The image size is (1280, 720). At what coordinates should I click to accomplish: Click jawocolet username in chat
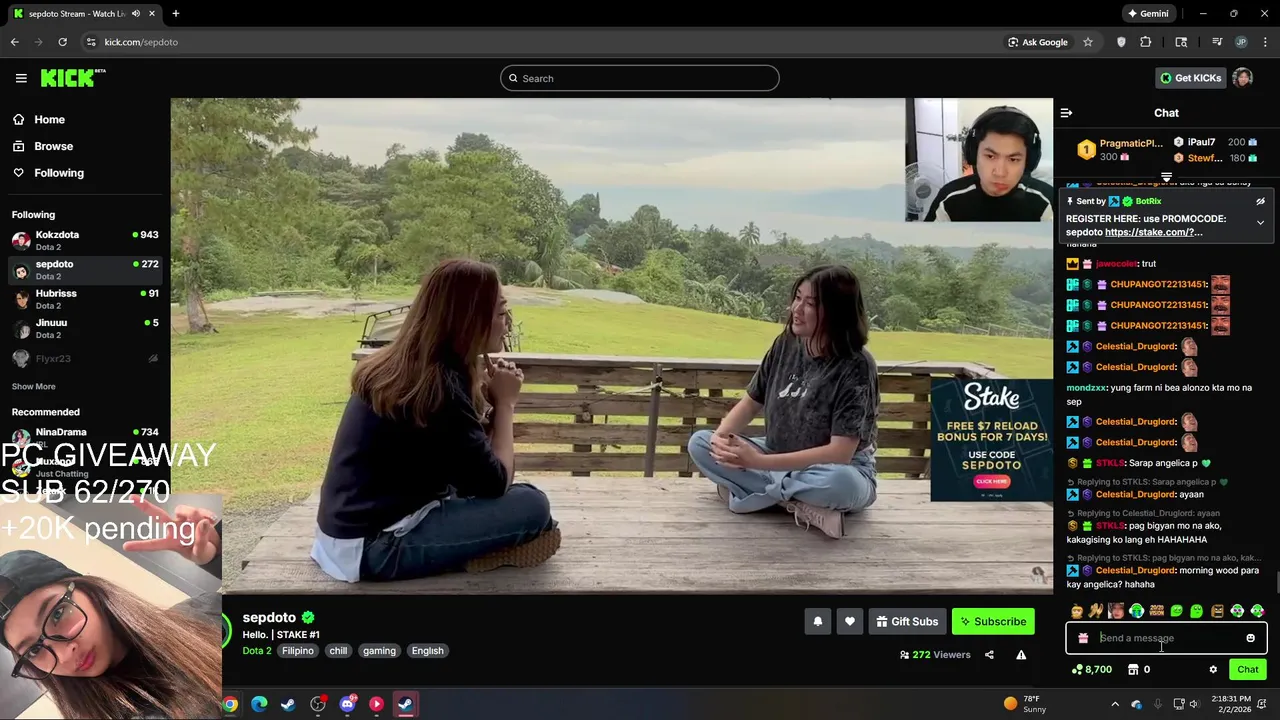[x=1116, y=264]
